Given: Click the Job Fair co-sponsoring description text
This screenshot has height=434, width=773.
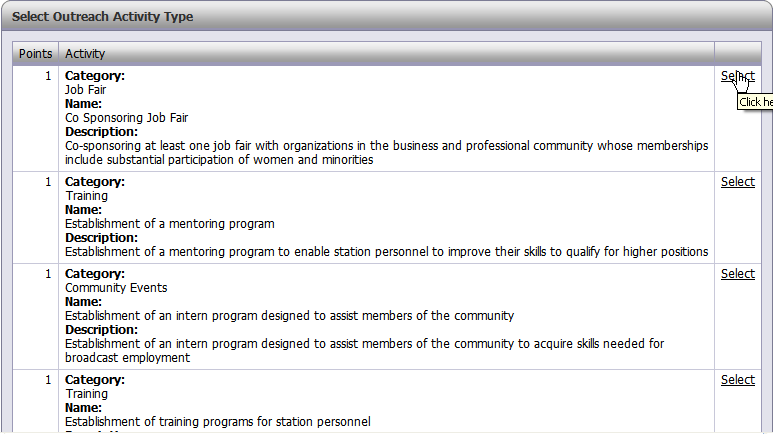Looking at the screenshot, I should click(x=386, y=153).
